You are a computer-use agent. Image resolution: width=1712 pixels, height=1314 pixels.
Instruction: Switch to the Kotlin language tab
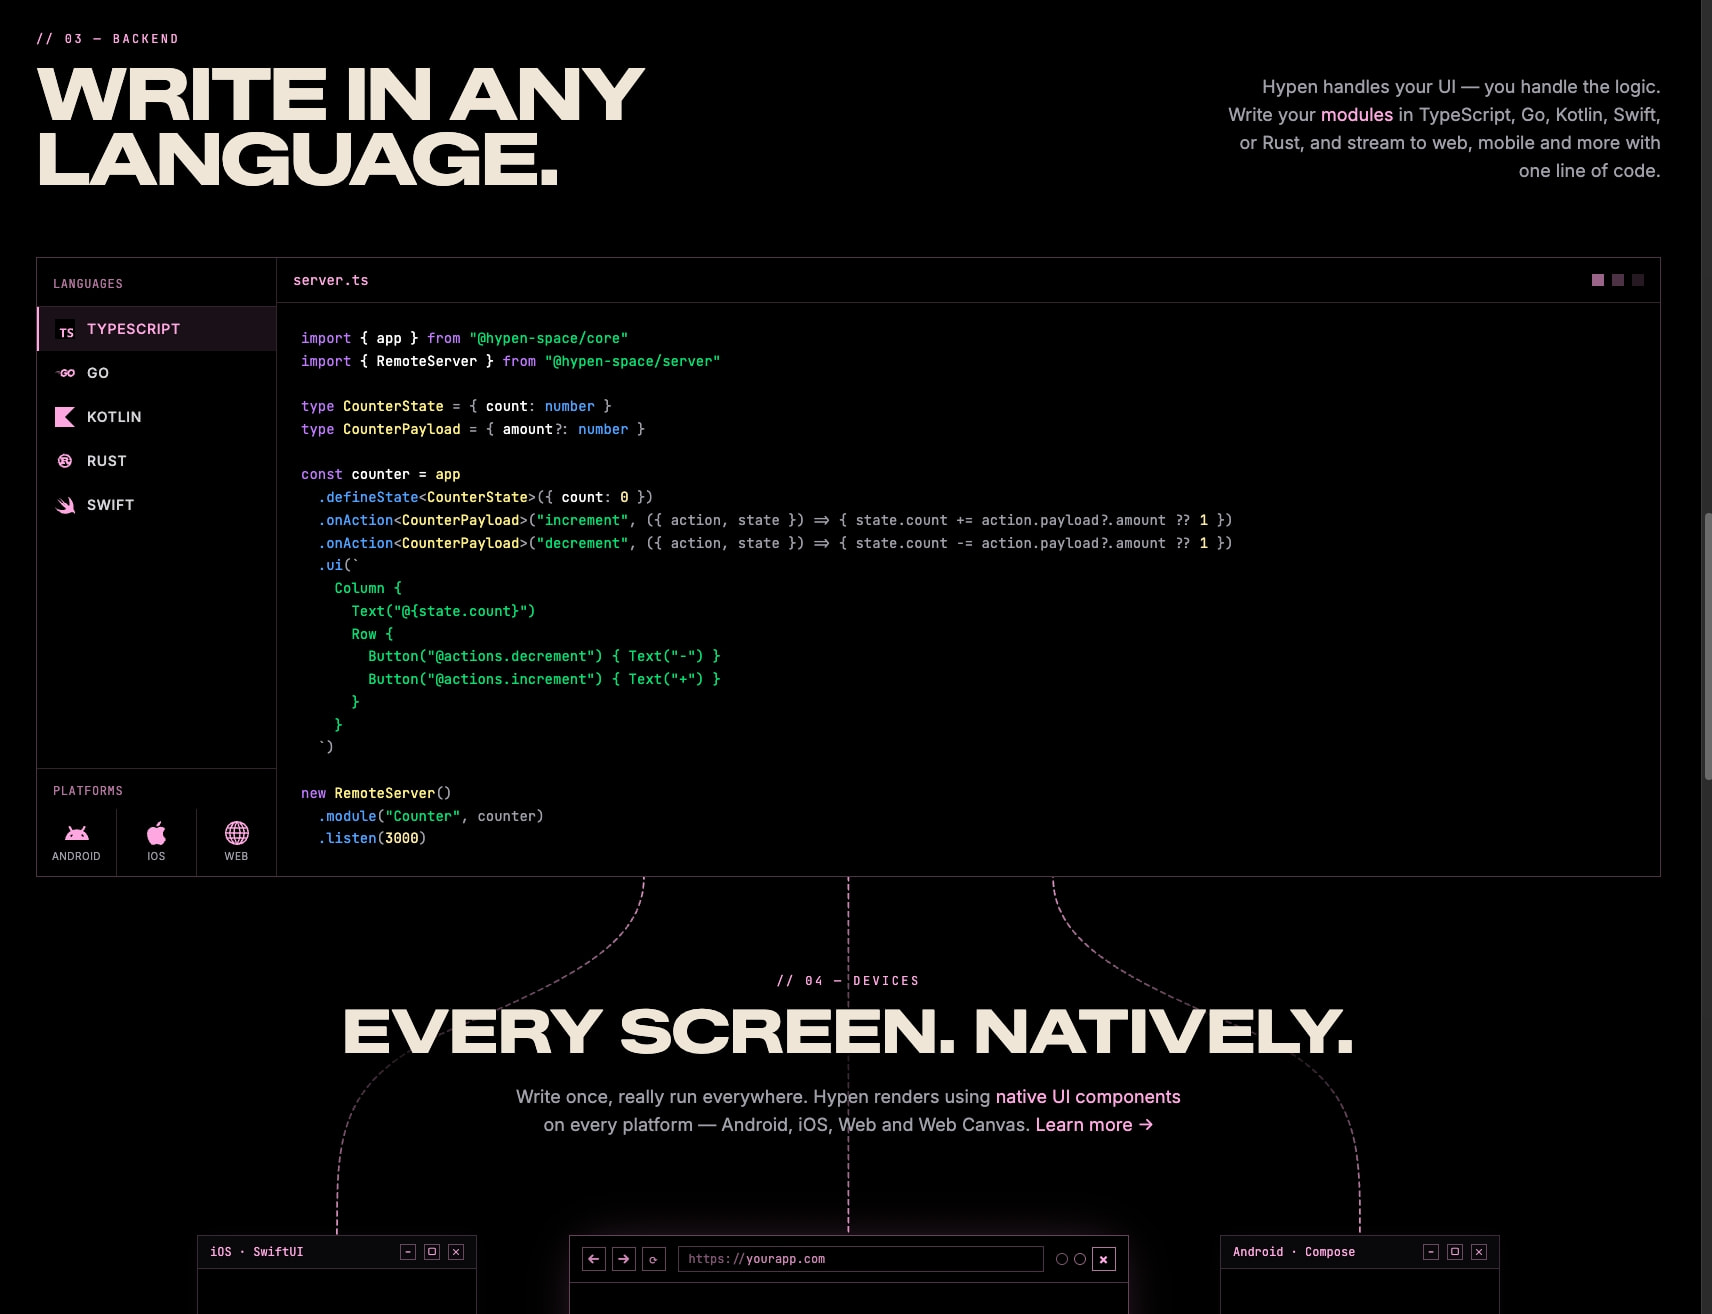point(157,417)
